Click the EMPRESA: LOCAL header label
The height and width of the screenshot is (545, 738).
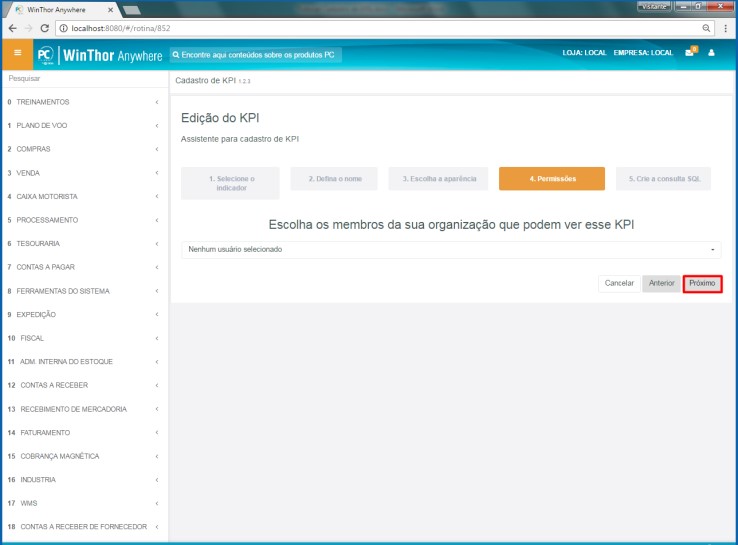(x=643, y=53)
